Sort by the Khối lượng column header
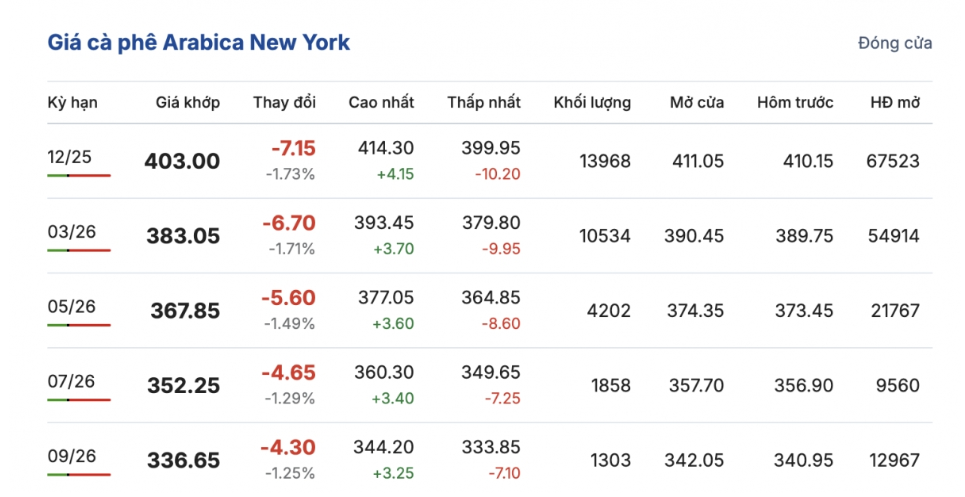Screen dimensions: 965x497 [592, 102]
